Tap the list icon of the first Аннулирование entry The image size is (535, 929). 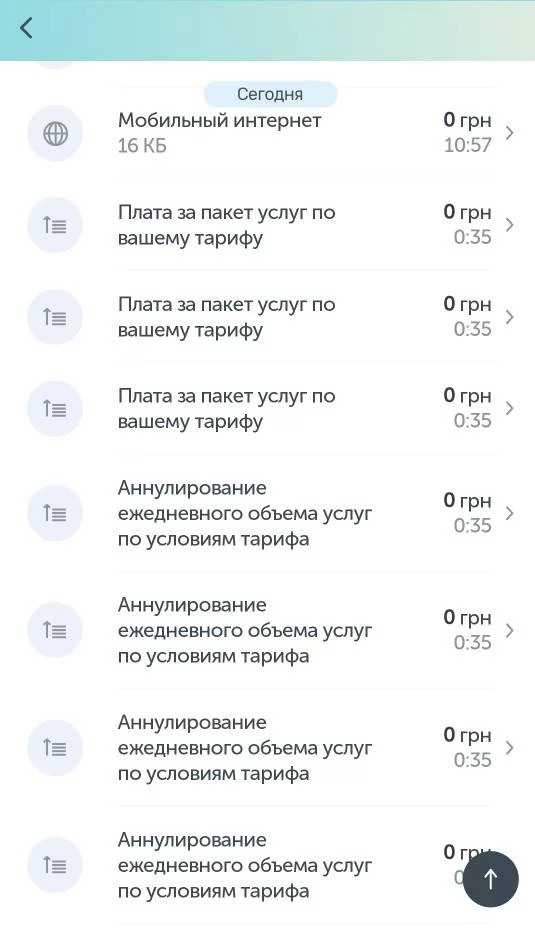click(x=55, y=513)
